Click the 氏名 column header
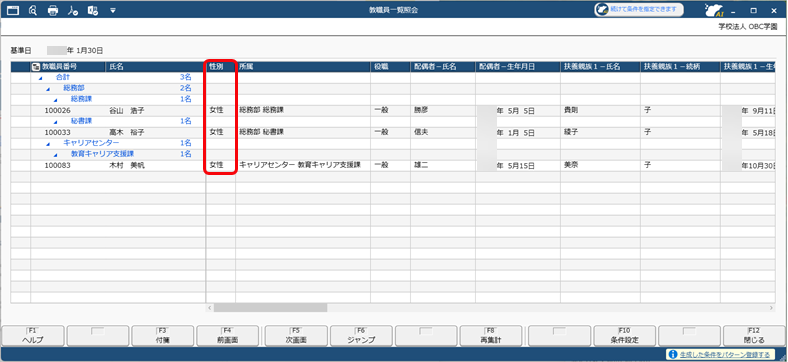This screenshot has height=362, width=788. 155,66
